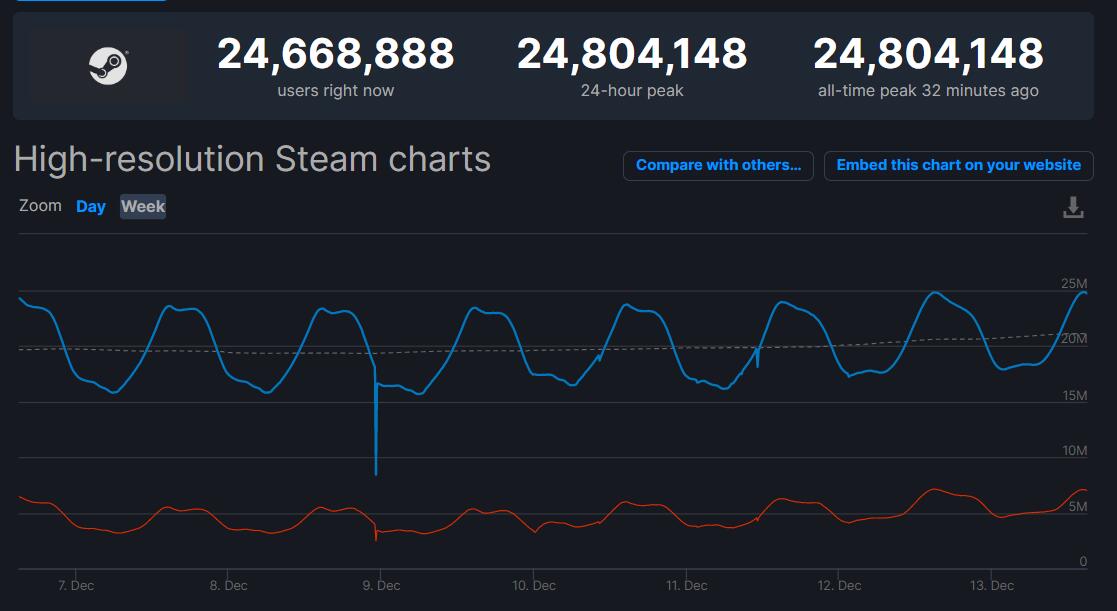Click the '9. Dec' axis label

pos(381,585)
